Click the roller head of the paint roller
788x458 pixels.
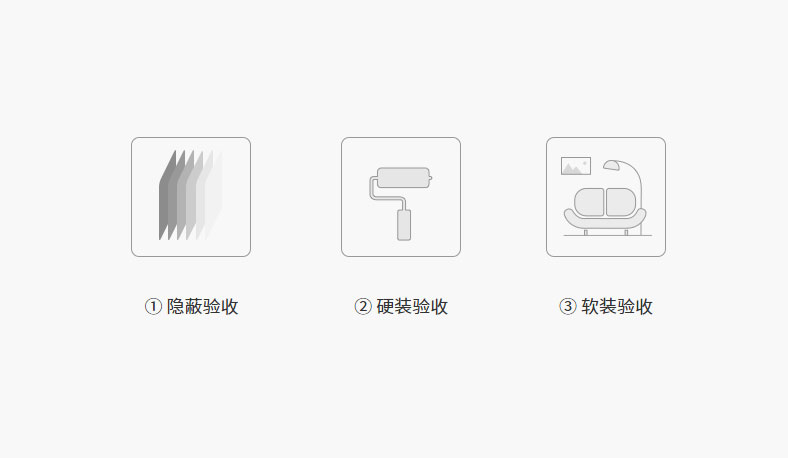(x=404, y=177)
